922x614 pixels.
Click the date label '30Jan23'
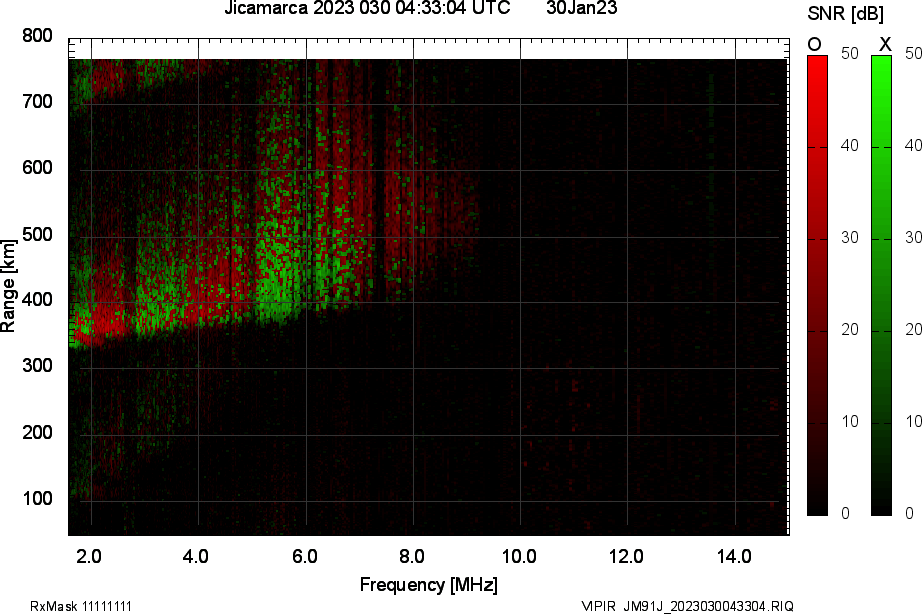[582, 8]
